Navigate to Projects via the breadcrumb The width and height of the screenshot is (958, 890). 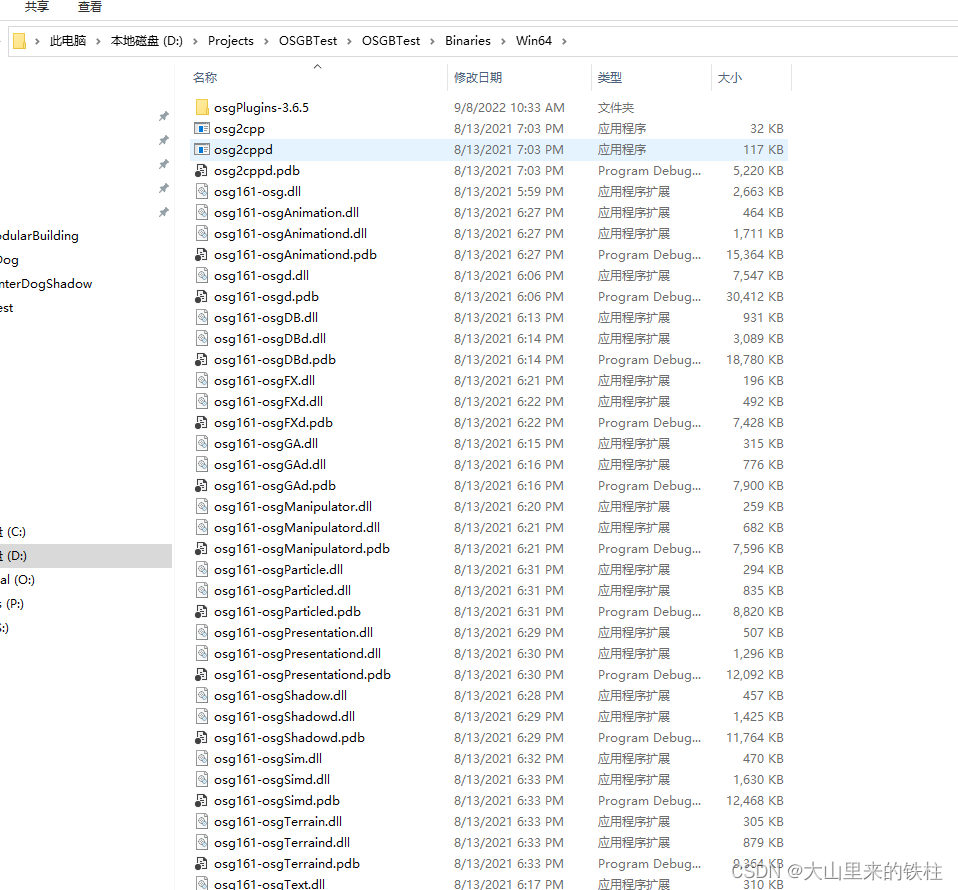click(x=231, y=40)
